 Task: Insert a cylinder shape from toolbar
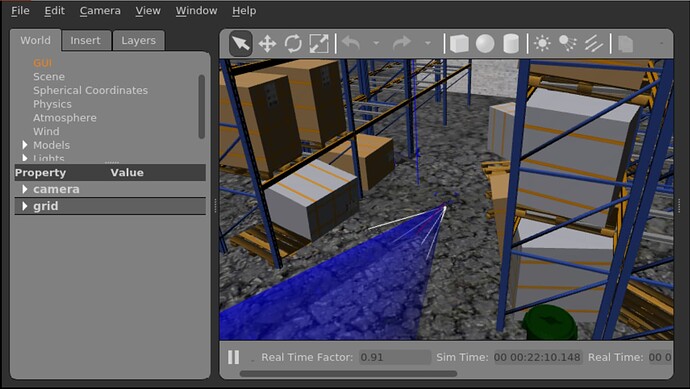pos(510,44)
